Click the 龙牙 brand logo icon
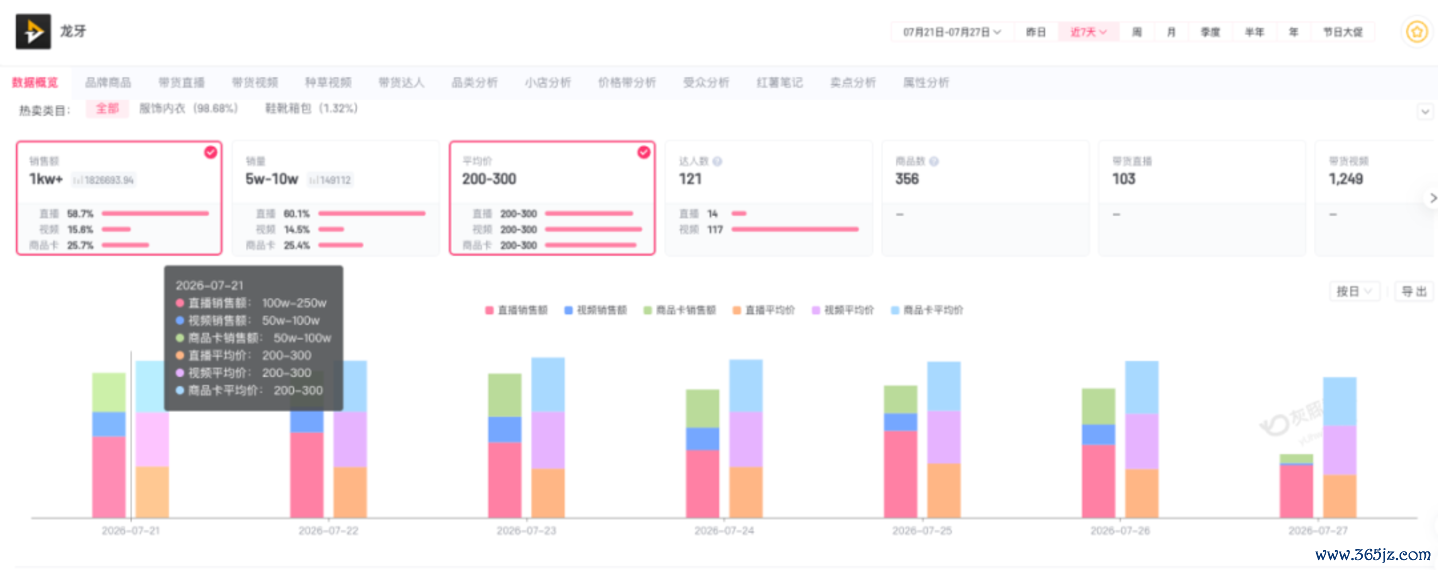The image size is (1438, 570). (33, 32)
